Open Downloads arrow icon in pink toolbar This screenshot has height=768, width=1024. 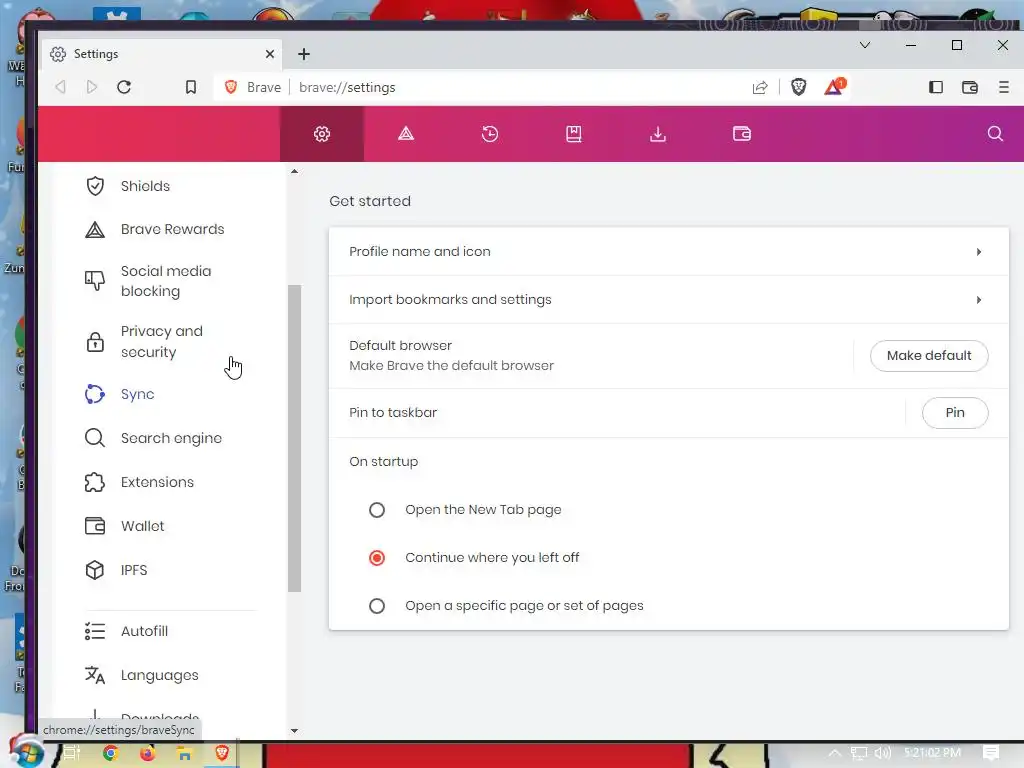pos(658,134)
